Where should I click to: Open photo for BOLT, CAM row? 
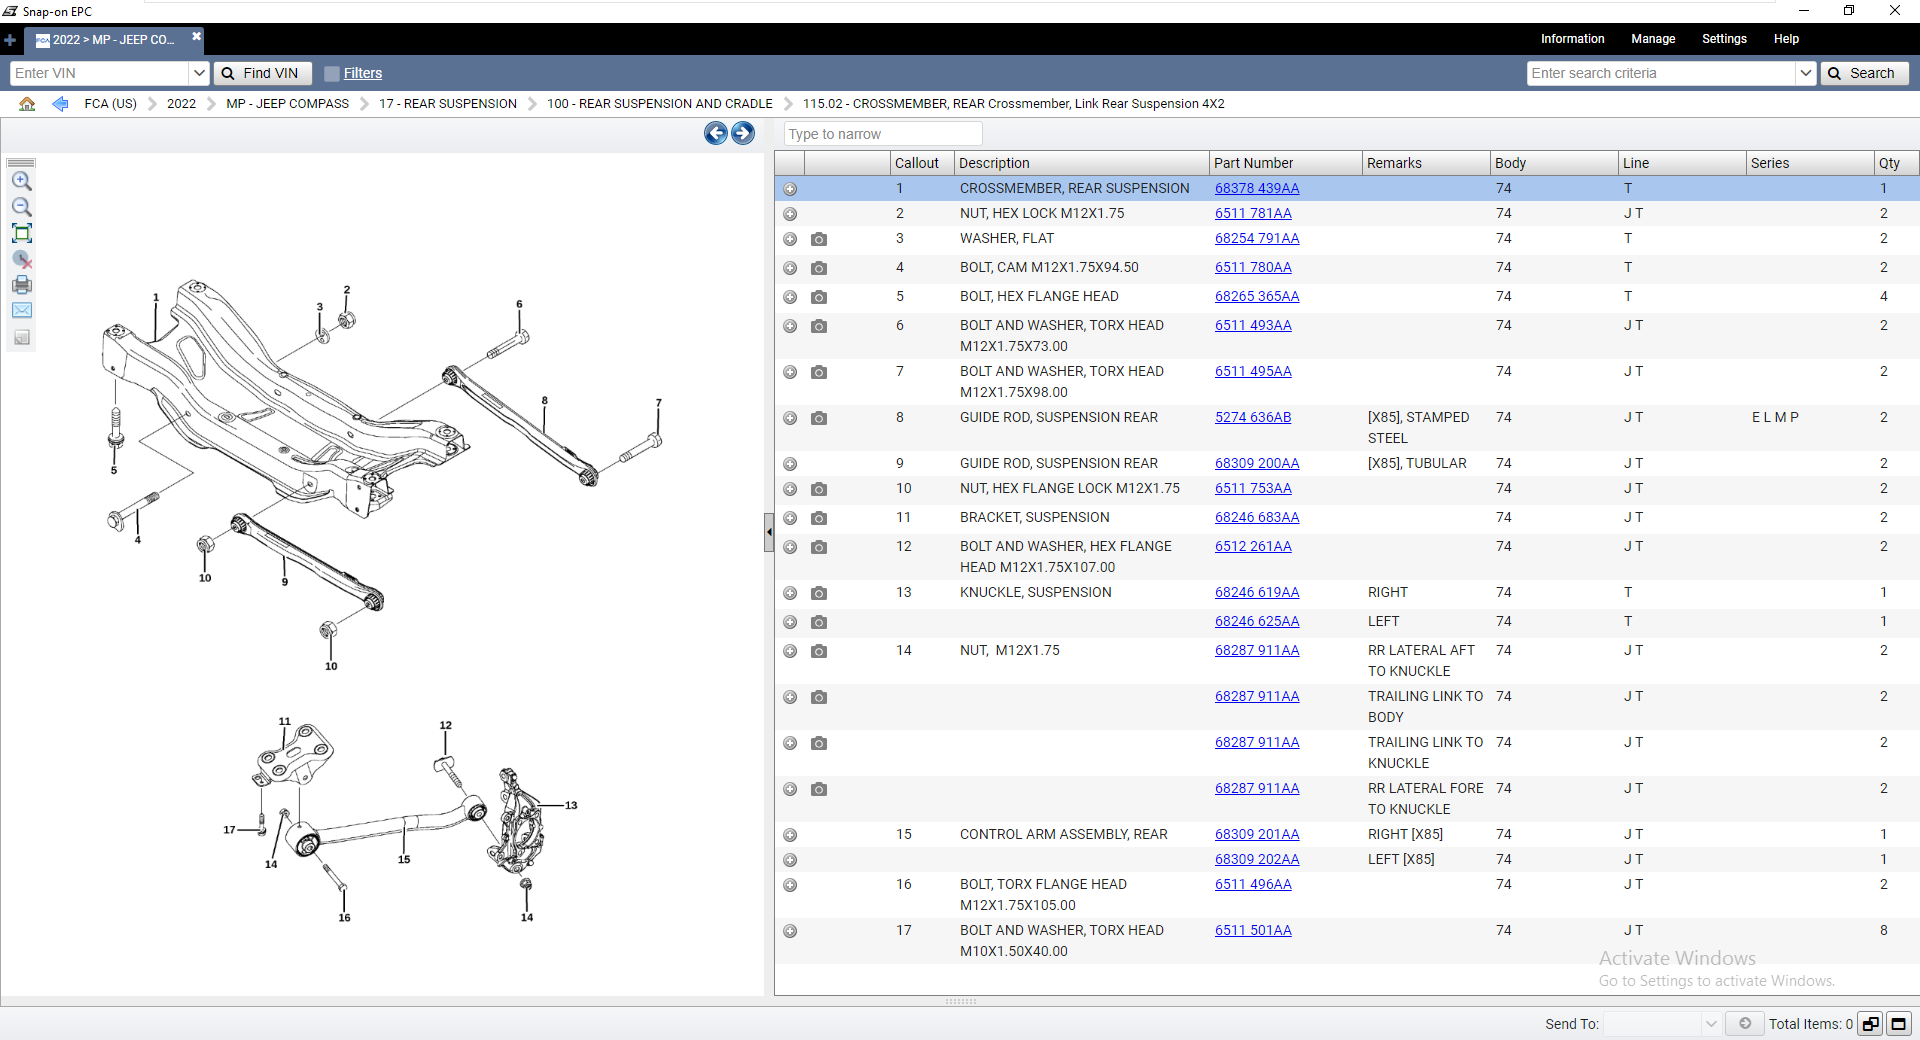click(x=819, y=268)
